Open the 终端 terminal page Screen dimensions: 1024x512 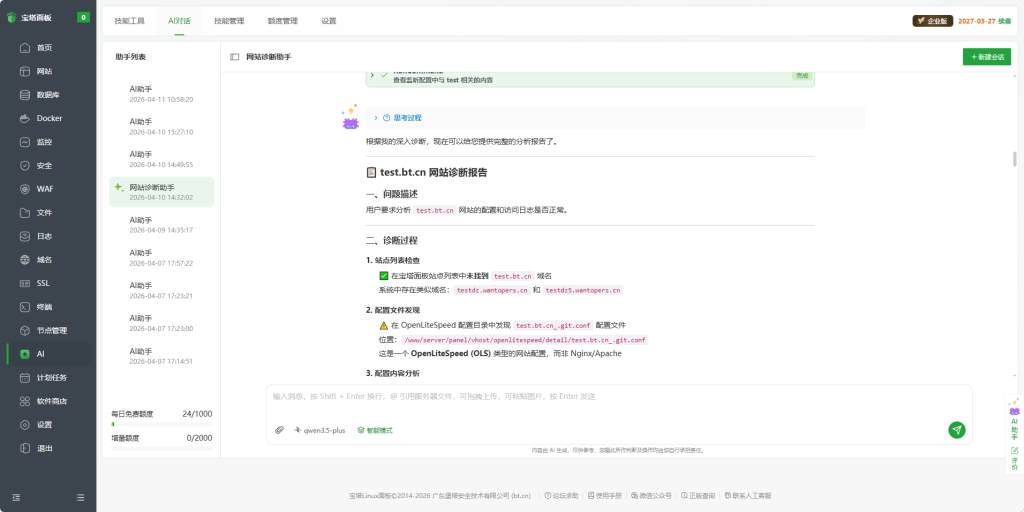44,307
